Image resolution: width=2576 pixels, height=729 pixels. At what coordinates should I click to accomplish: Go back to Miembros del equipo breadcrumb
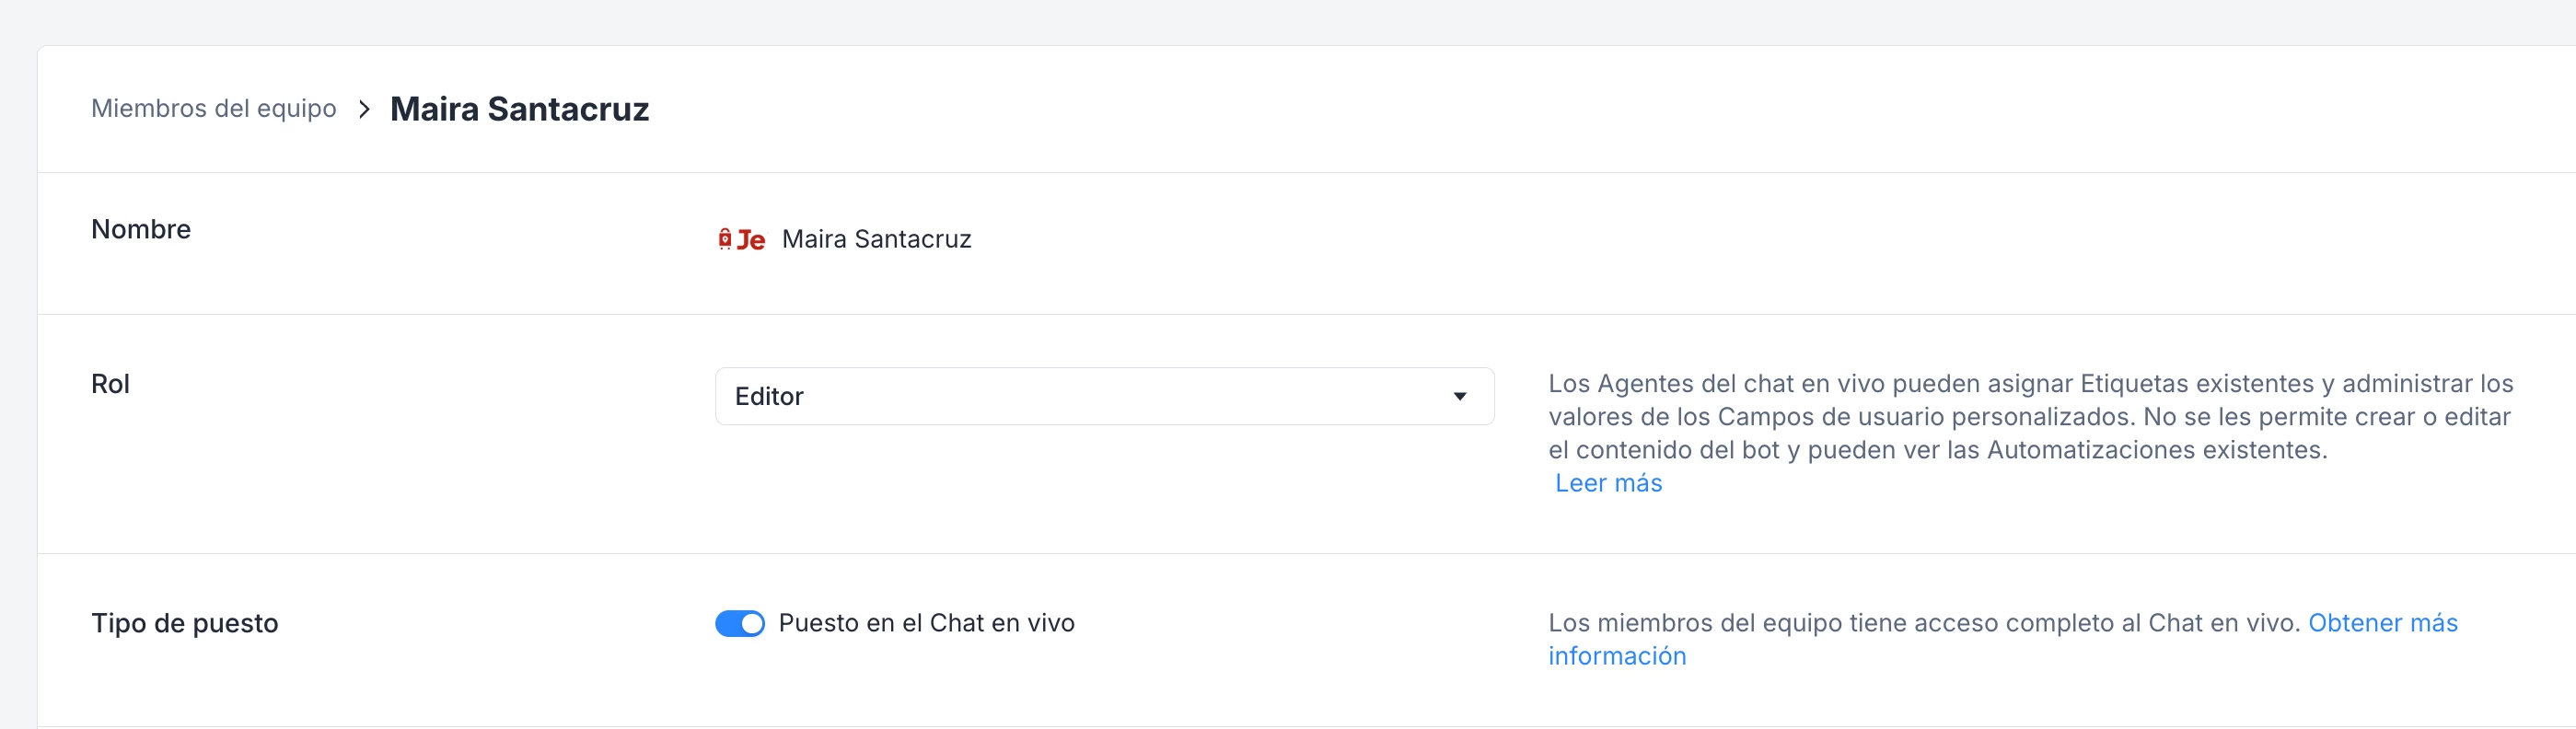pyautogui.click(x=213, y=108)
